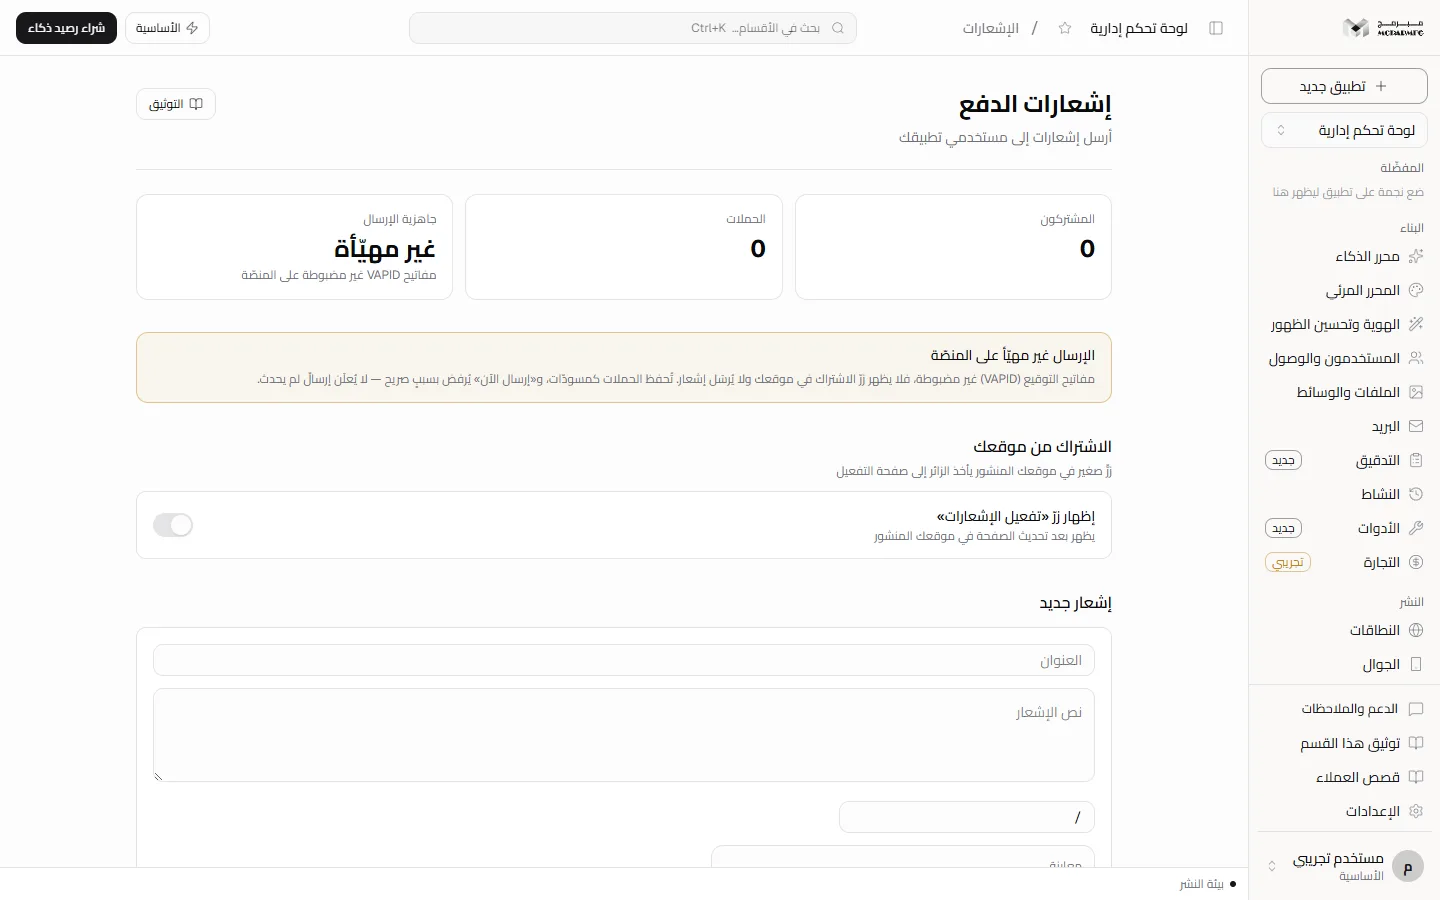Click the audit clipboard icon

click(1415, 461)
